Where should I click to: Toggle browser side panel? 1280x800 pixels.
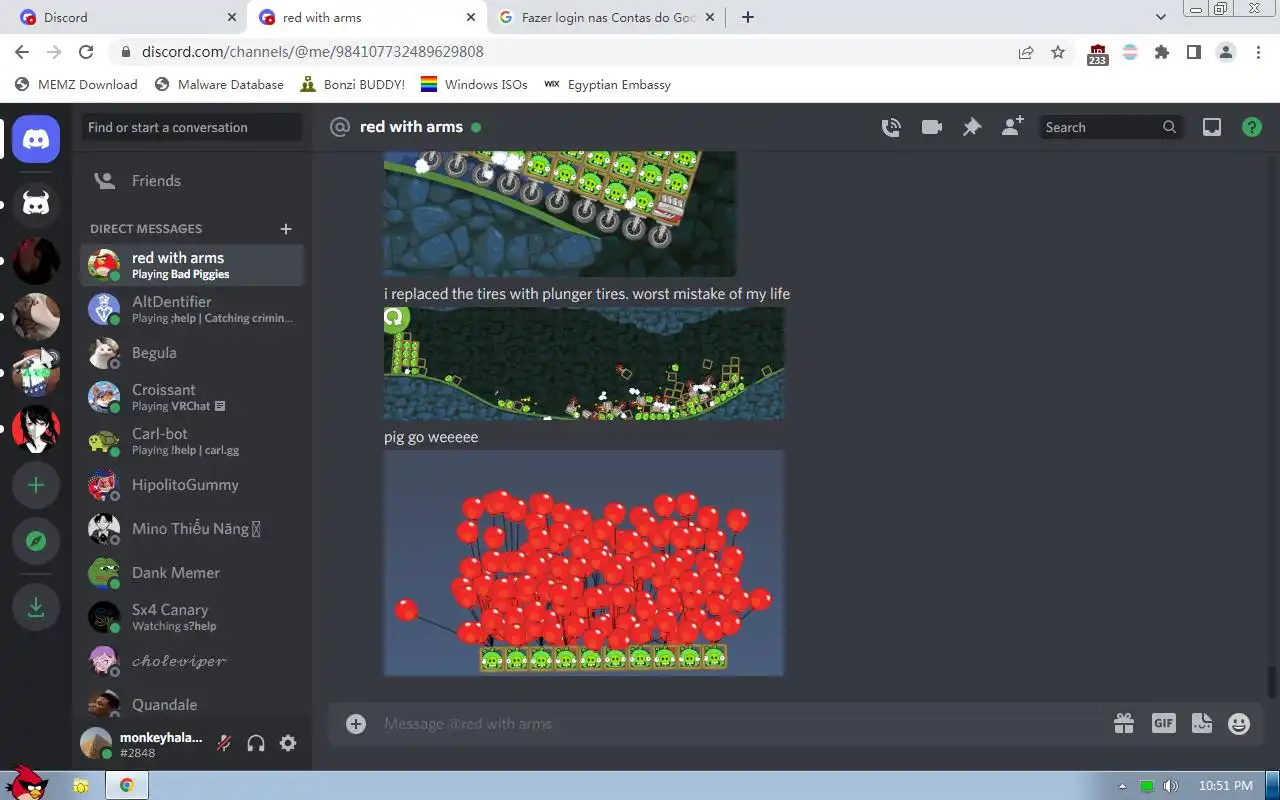click(1194, 52)
